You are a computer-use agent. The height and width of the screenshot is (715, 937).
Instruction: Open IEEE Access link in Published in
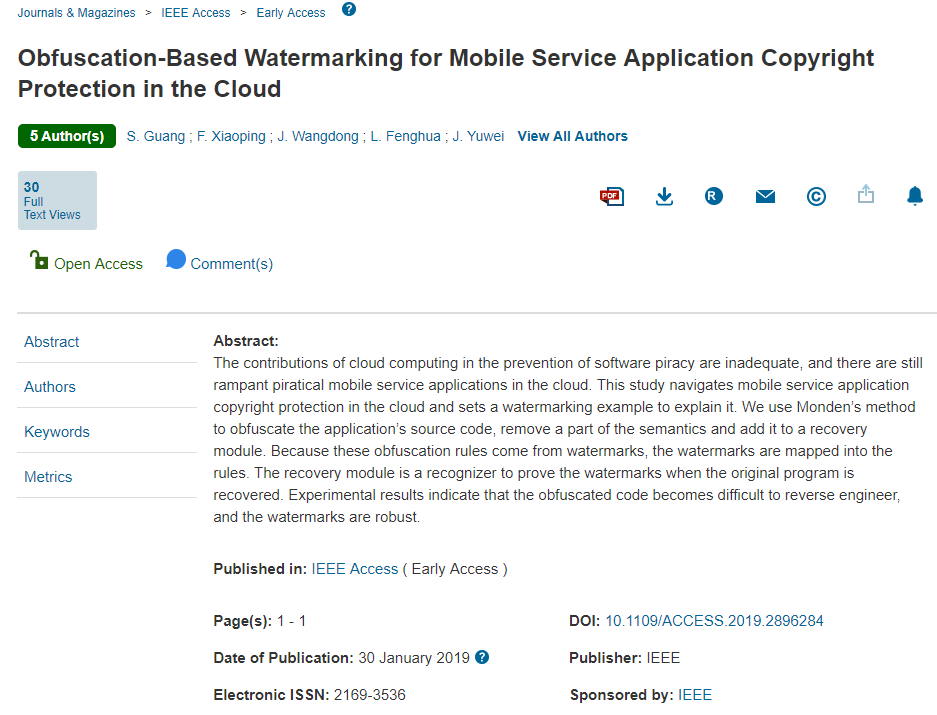(x=355, y=569)
